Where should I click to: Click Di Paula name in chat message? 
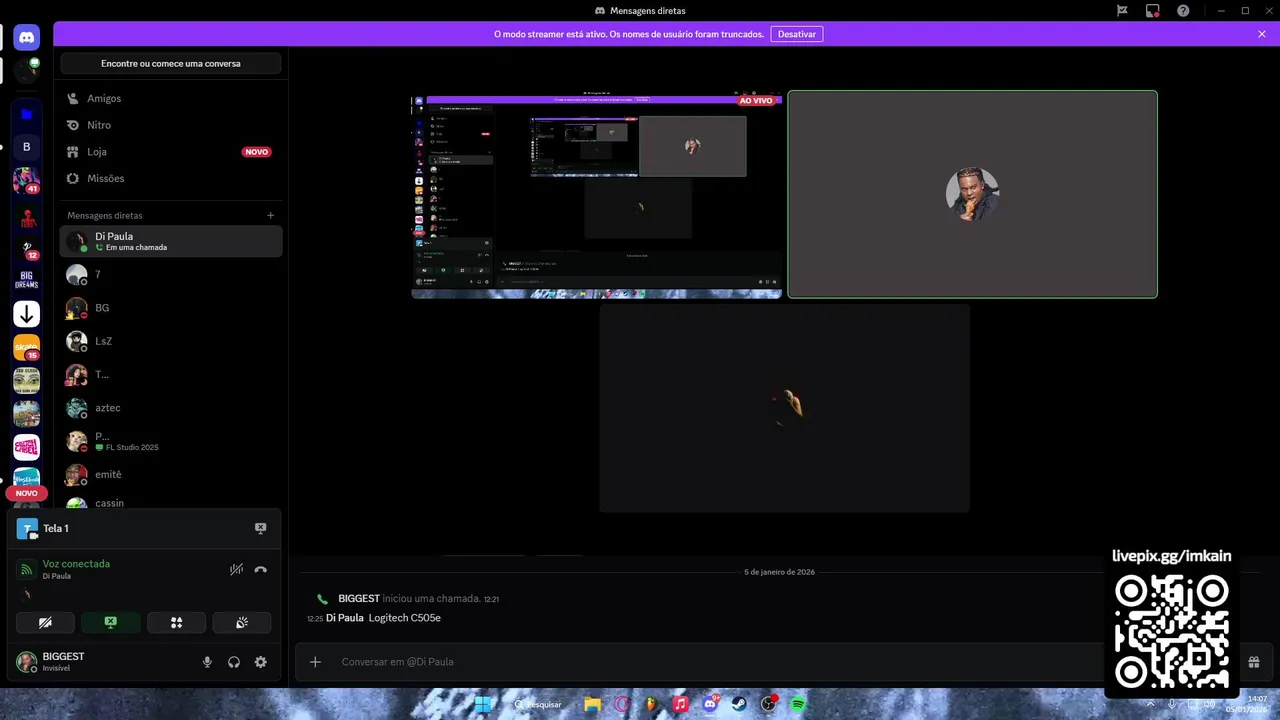345,618
